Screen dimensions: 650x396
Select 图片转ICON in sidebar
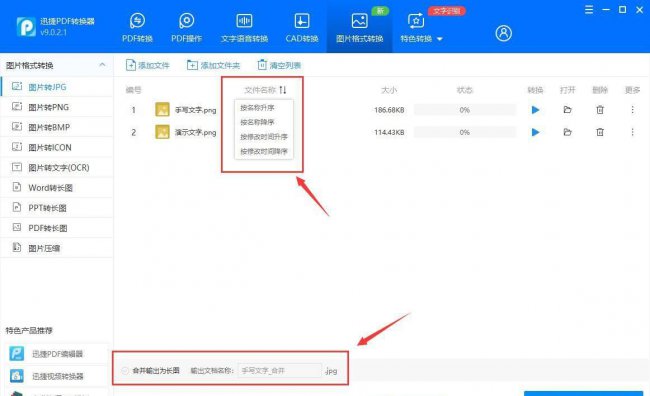pos(56,148)
